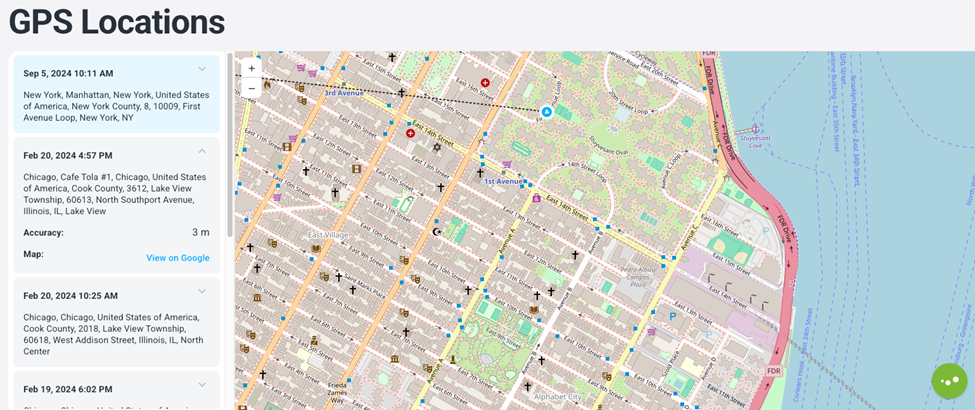The width and height of the screenshot is (975, 410).
Task: Click the blue current-location marker on map
Action: coord(547,113)
